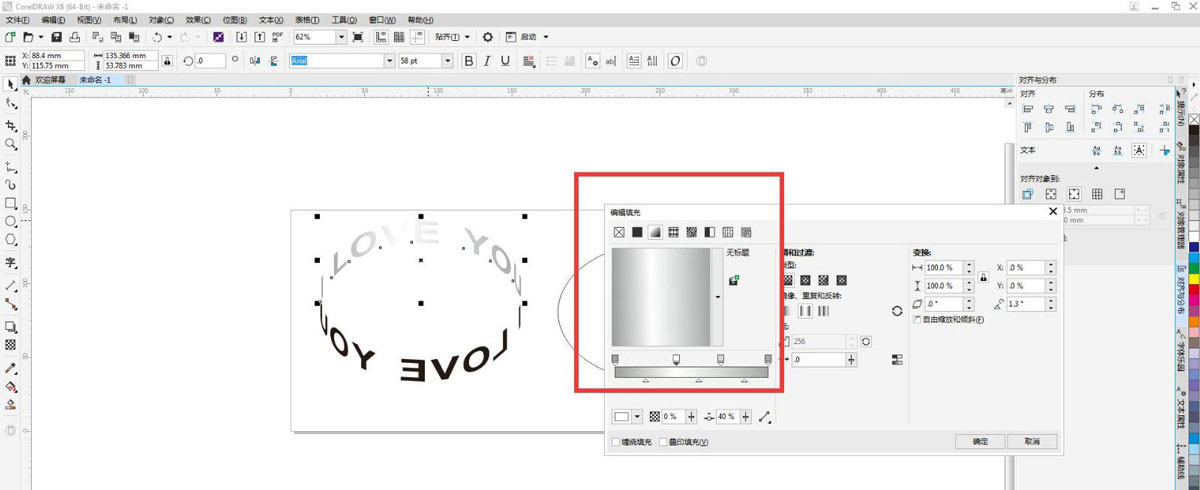Click the 取消 button

click(x=1031, y=441)
